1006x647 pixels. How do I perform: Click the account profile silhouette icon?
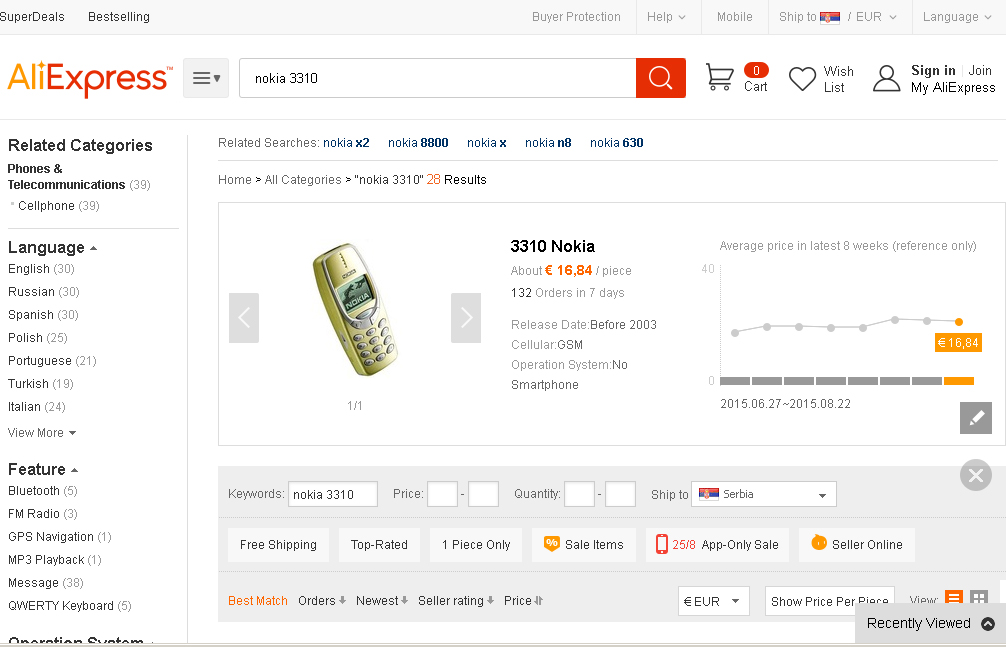coord(887,78)
